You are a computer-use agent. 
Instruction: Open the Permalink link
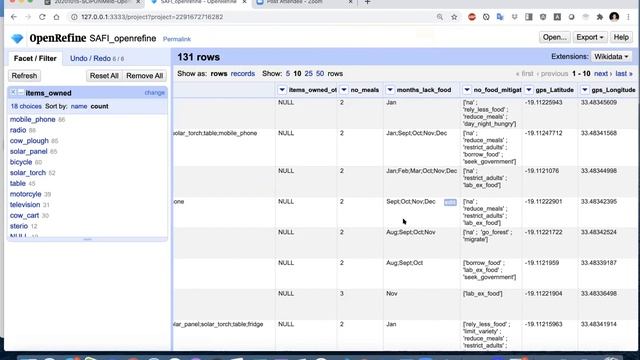point(177,39)
